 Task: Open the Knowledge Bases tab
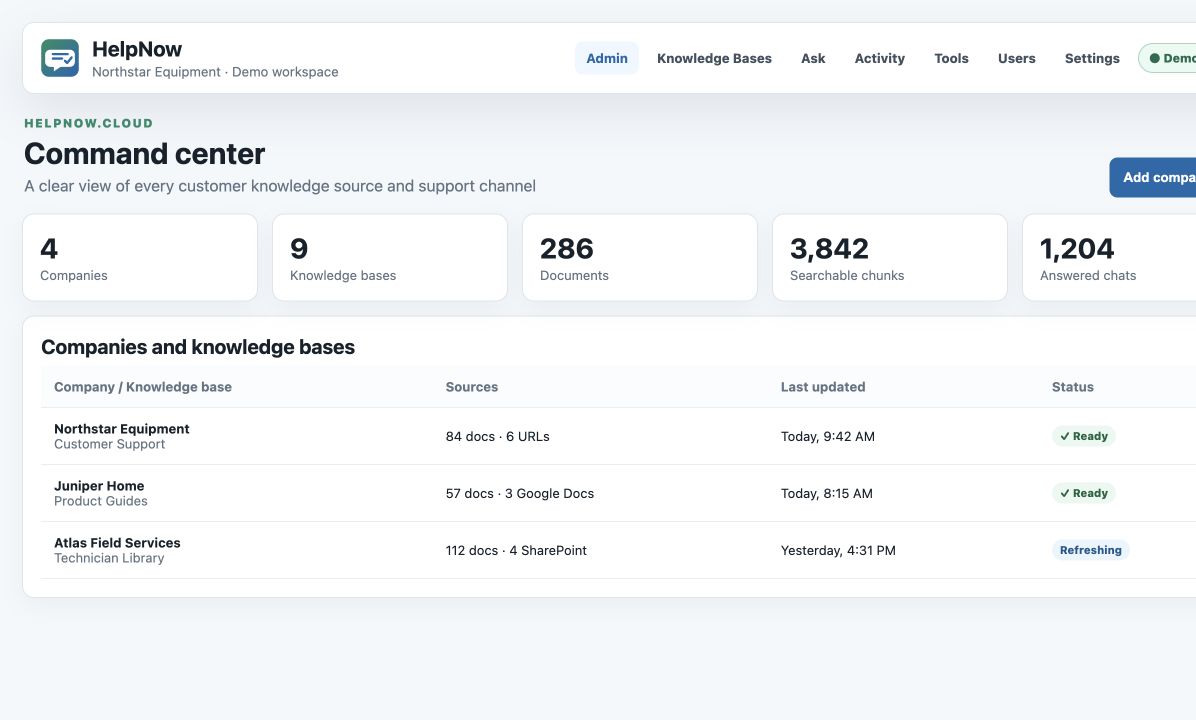click(714, 58)
